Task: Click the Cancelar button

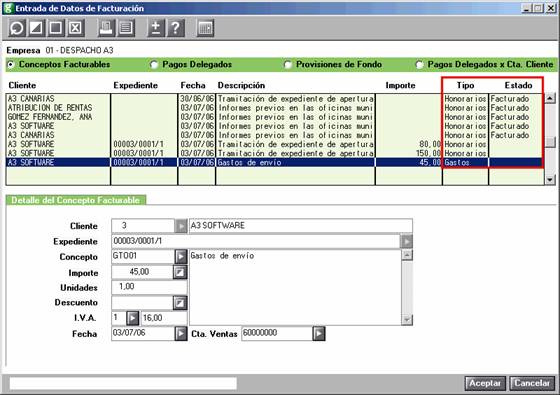Action: (x=532, y=383)
